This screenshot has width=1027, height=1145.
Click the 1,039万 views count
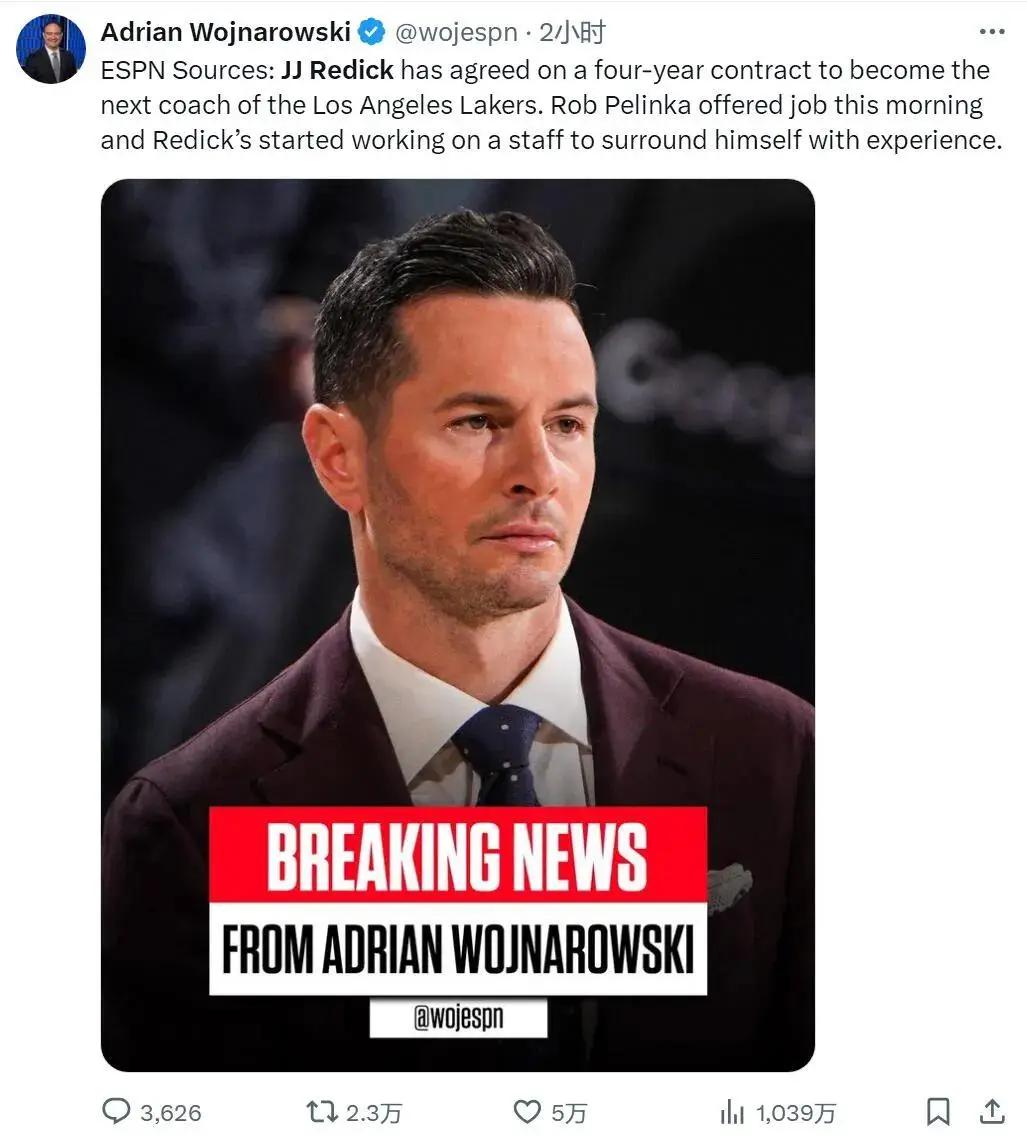pos(795,1113)
